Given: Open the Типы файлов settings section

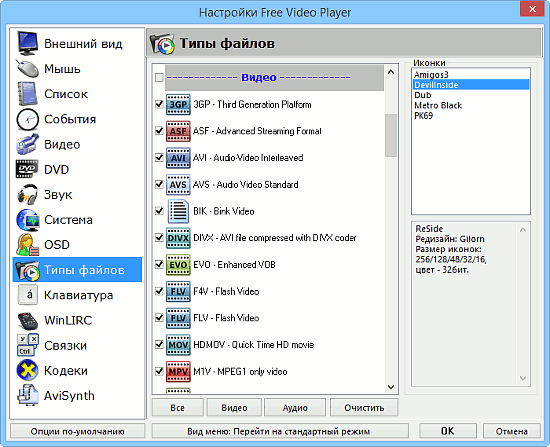Looking at the screenshot, I should [x=77, y=270].
